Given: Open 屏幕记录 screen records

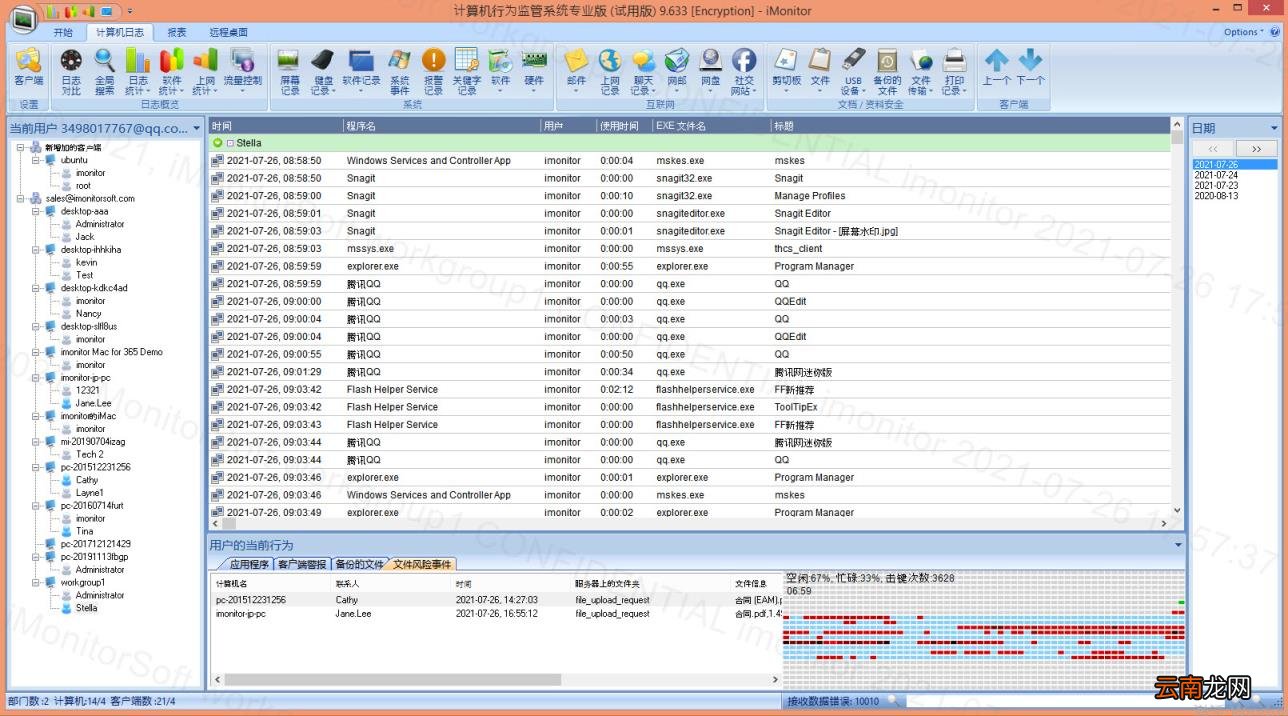Looking at the screenshot, I should click(290, 72).
